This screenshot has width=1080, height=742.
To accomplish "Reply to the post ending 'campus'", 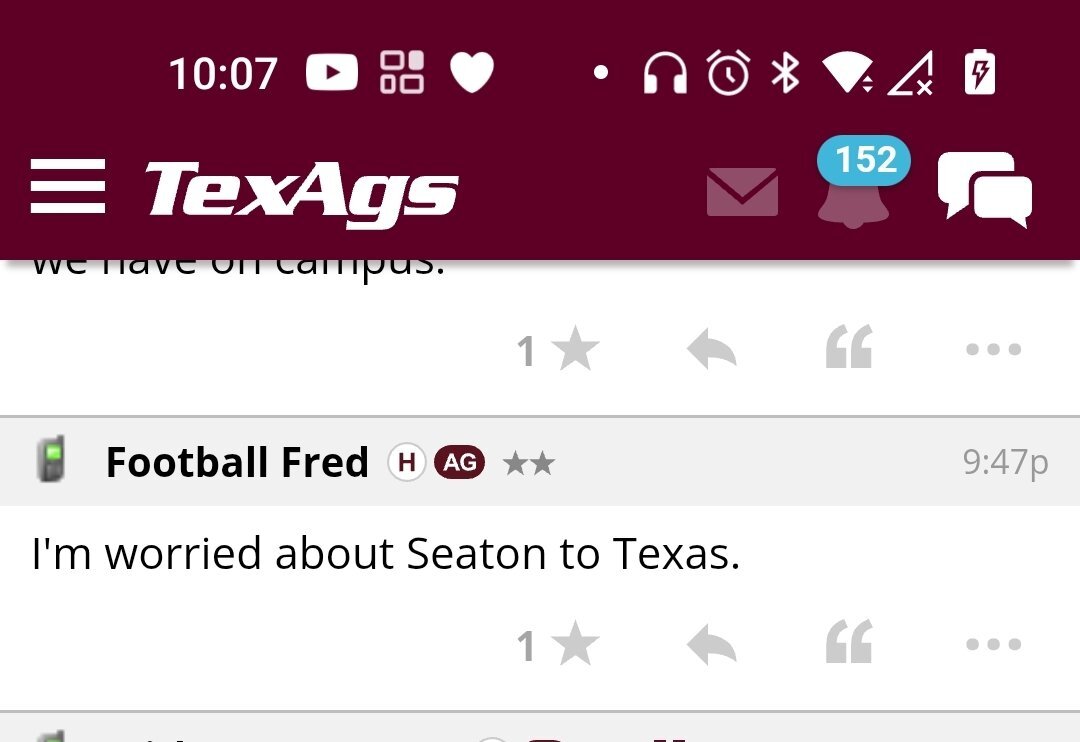I will click(712, 351).
